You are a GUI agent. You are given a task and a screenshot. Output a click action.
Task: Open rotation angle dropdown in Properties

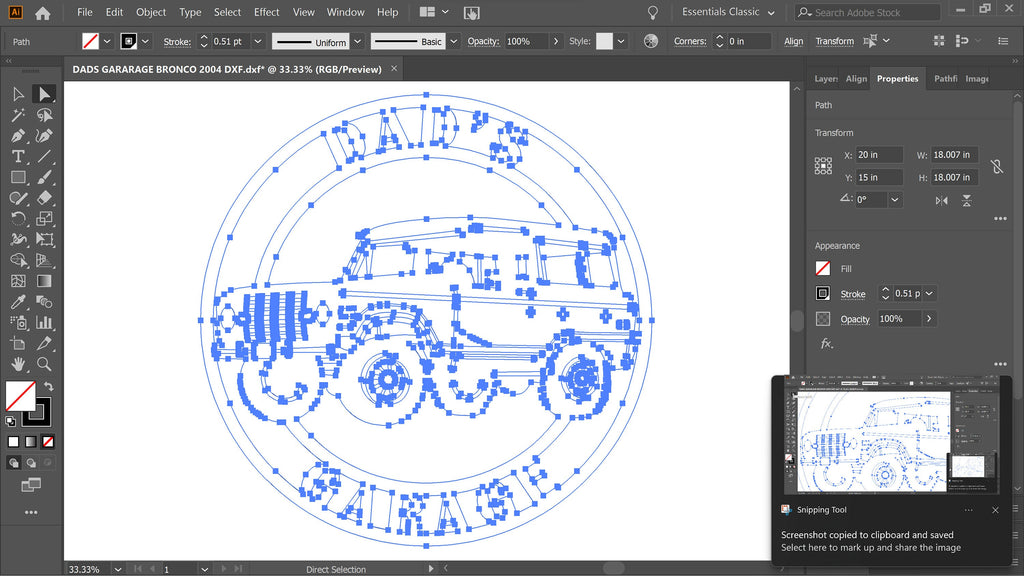click(x=895, y=200)
